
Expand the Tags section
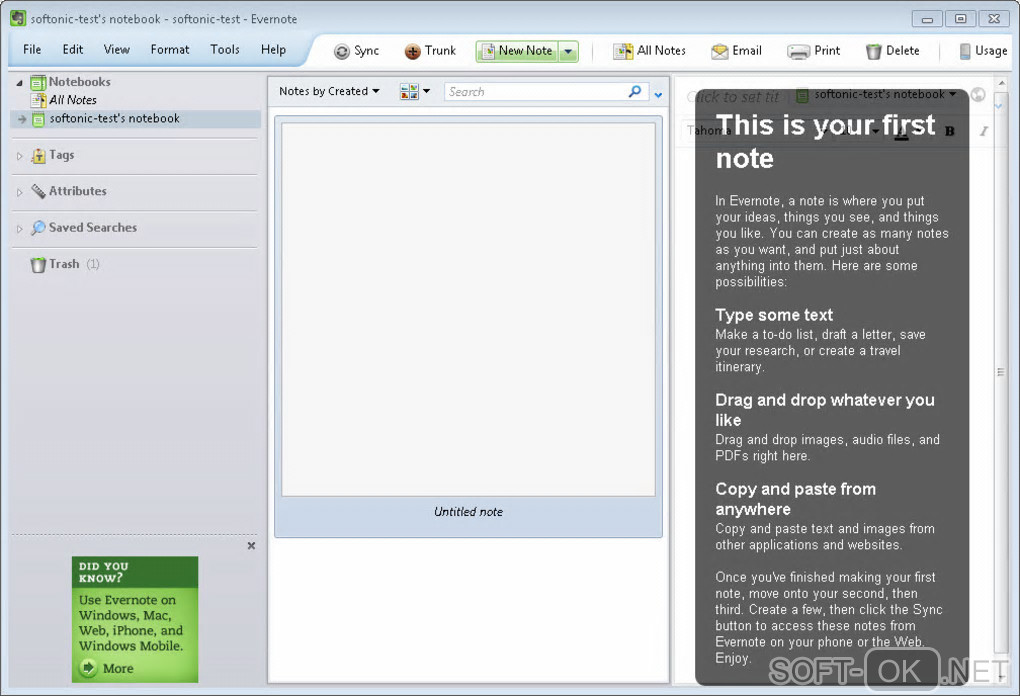[20, 156]
